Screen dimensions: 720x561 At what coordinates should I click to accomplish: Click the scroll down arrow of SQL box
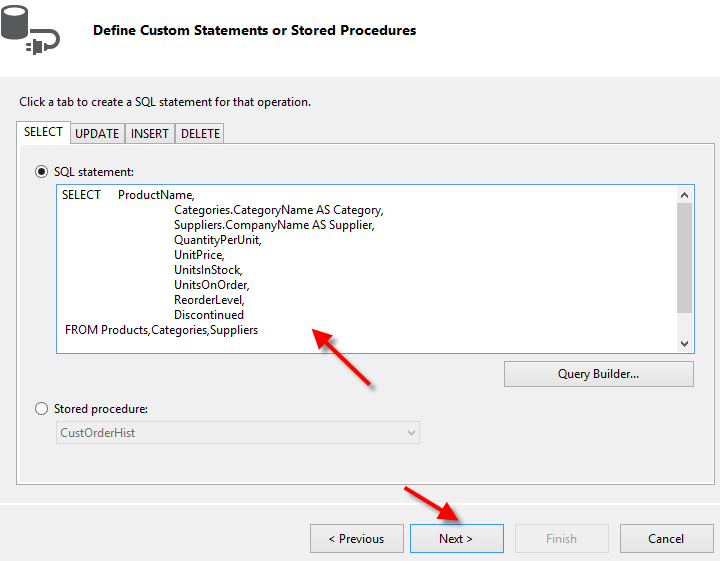(684, 343)
